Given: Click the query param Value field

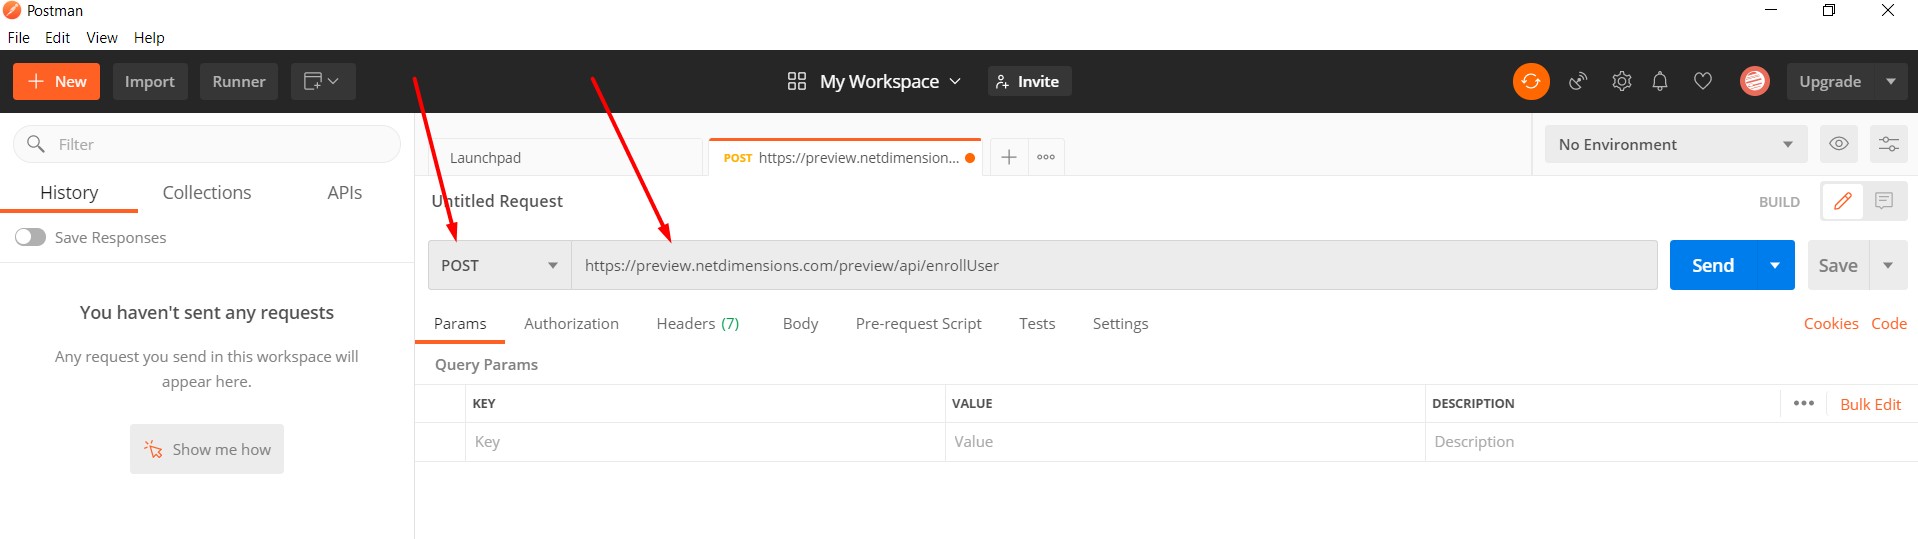Looking at the screenshot, I should (x=1185, y=441).
